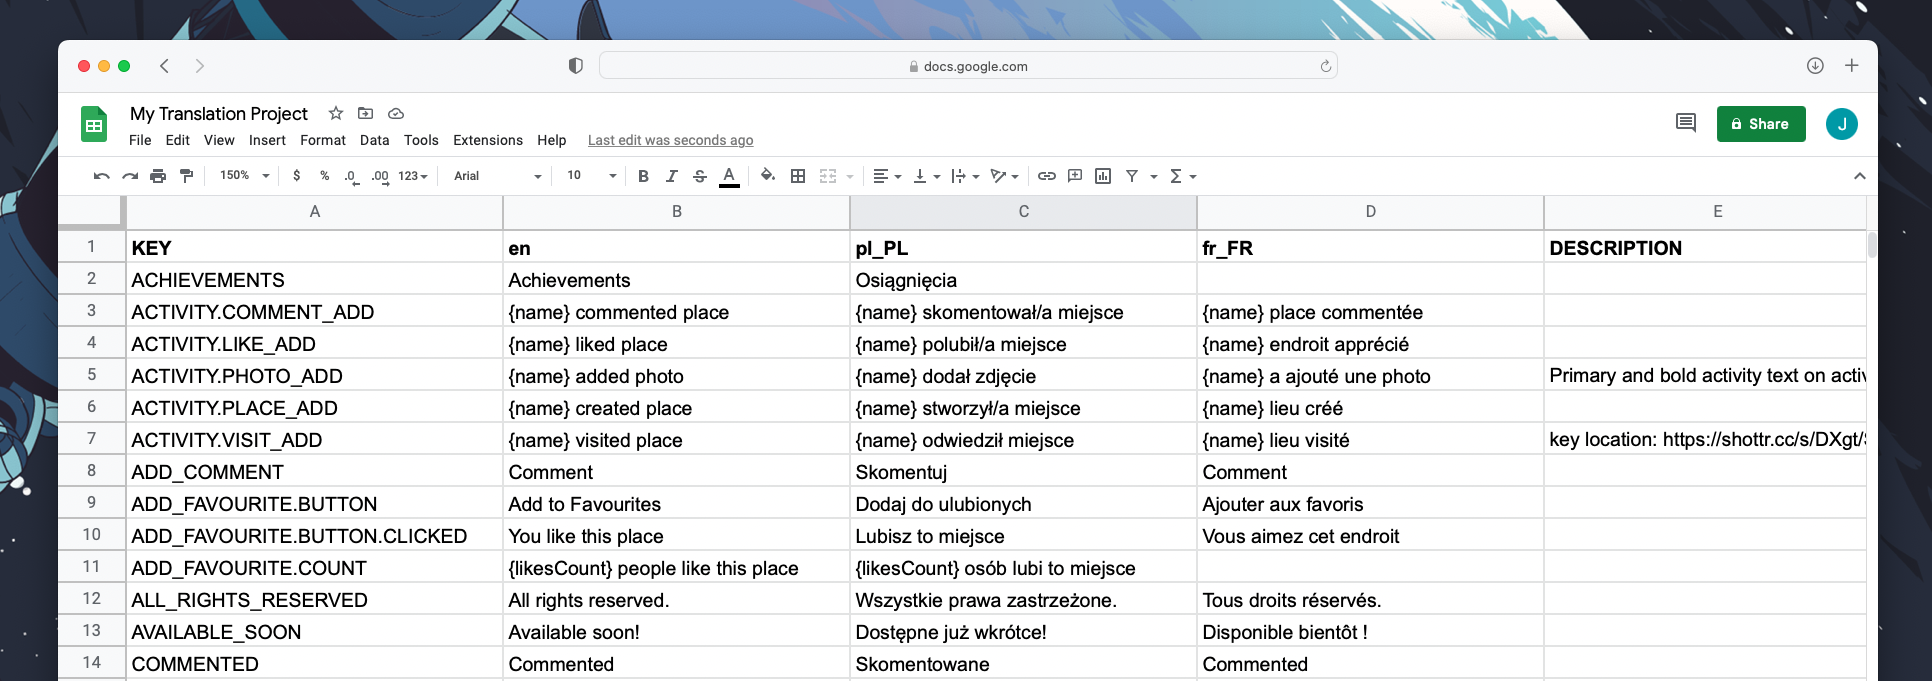Collapse the toolbar menus with the chevron
The image size is (1932, 681).
[x=1860, y=176]
